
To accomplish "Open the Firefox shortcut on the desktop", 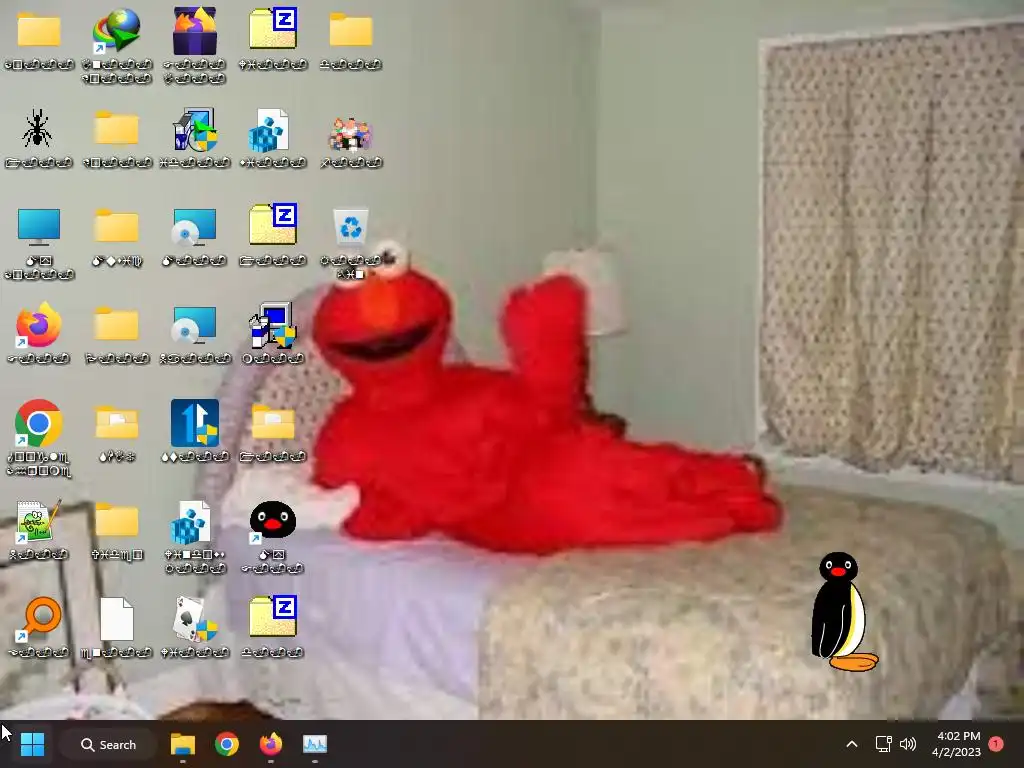I will point(39,325).
